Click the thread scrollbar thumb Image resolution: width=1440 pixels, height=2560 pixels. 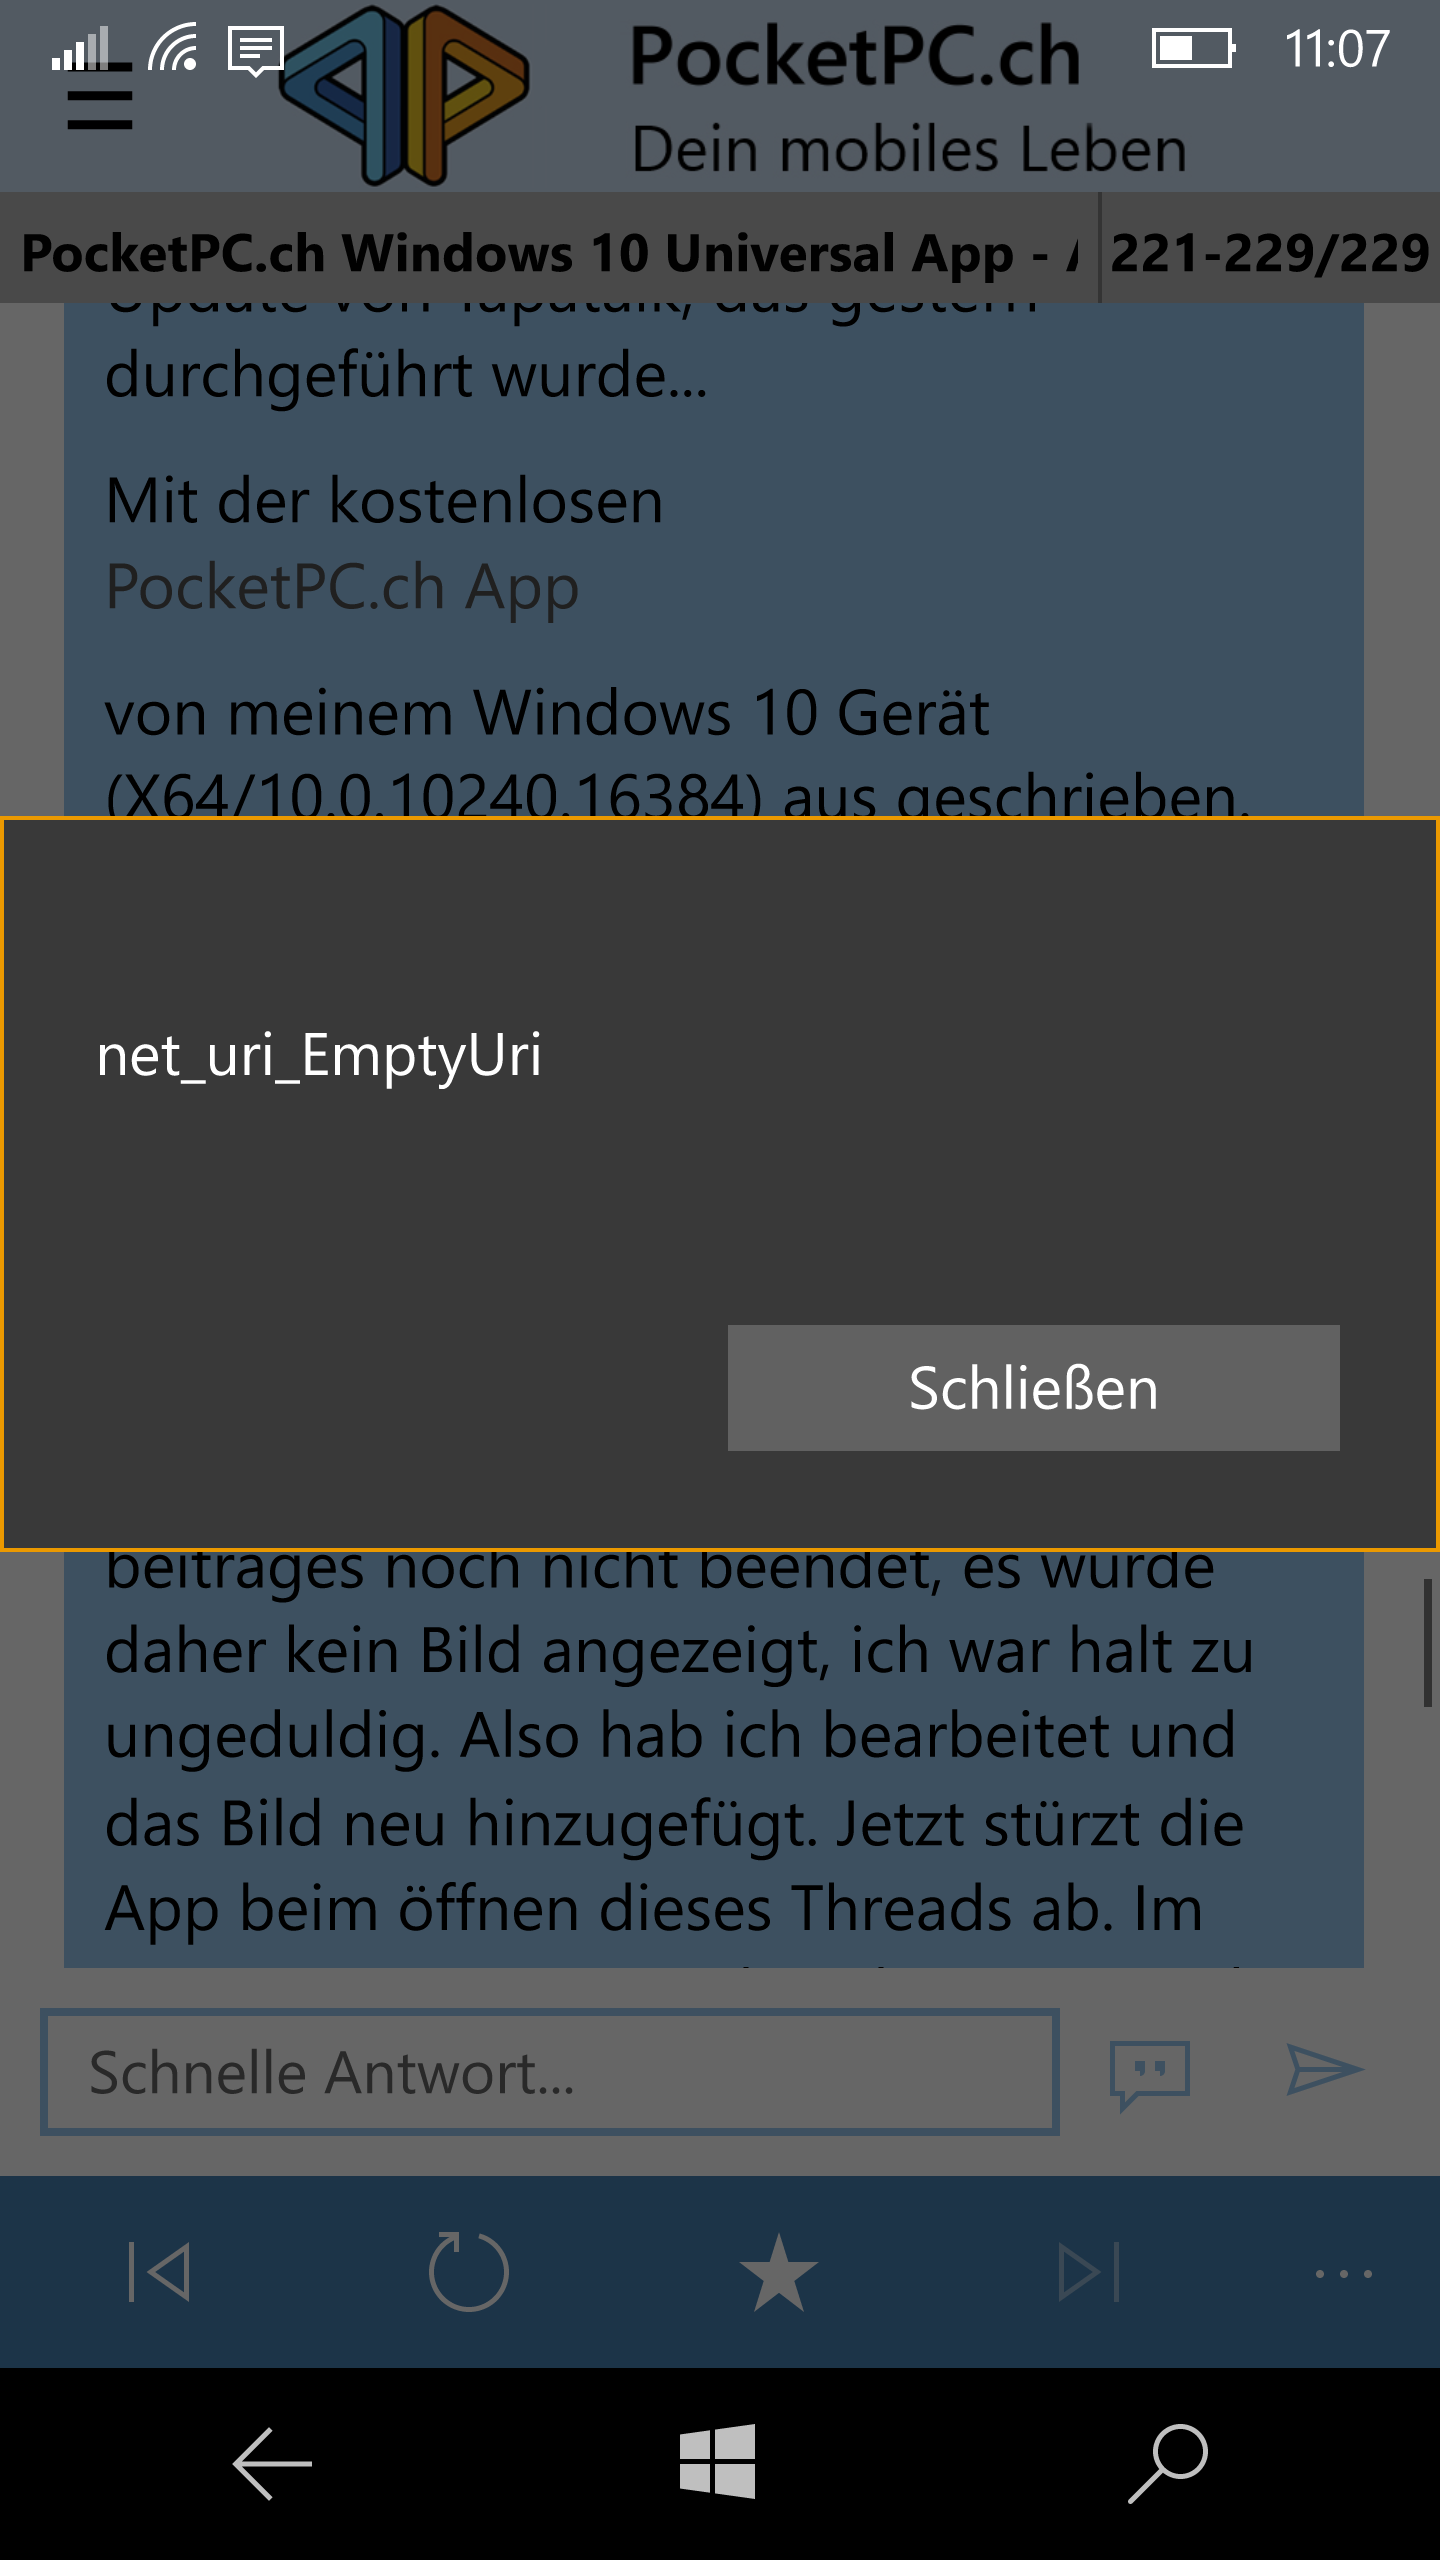1428,1642
